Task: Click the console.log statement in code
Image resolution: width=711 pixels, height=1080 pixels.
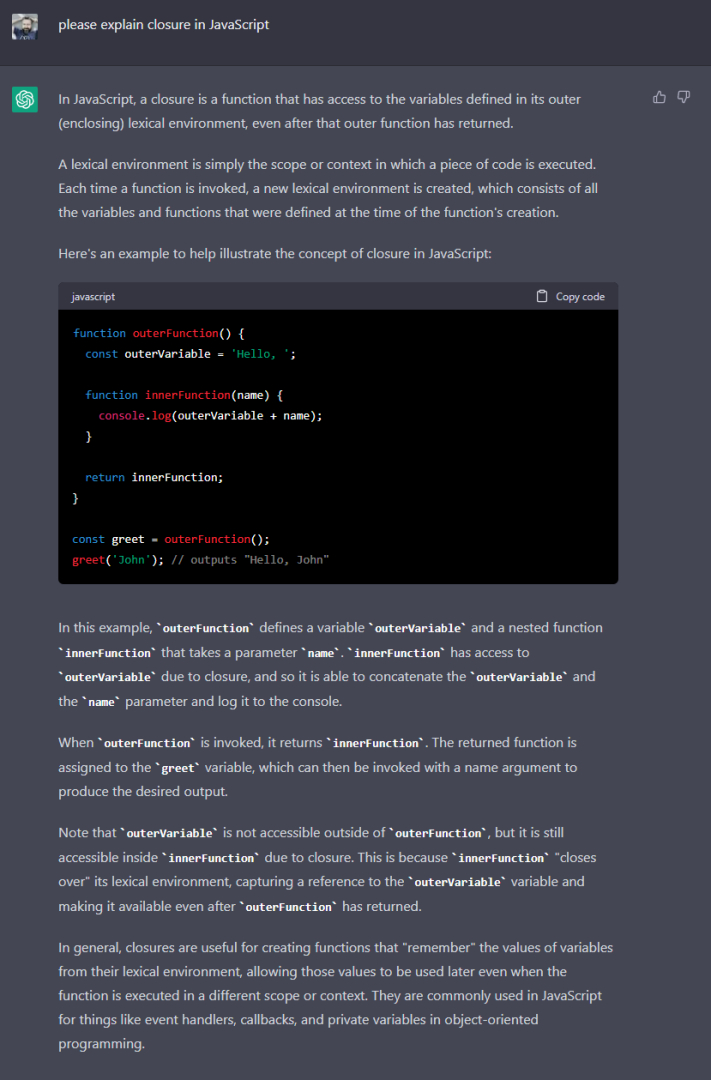Action: [x=210, y=415]
